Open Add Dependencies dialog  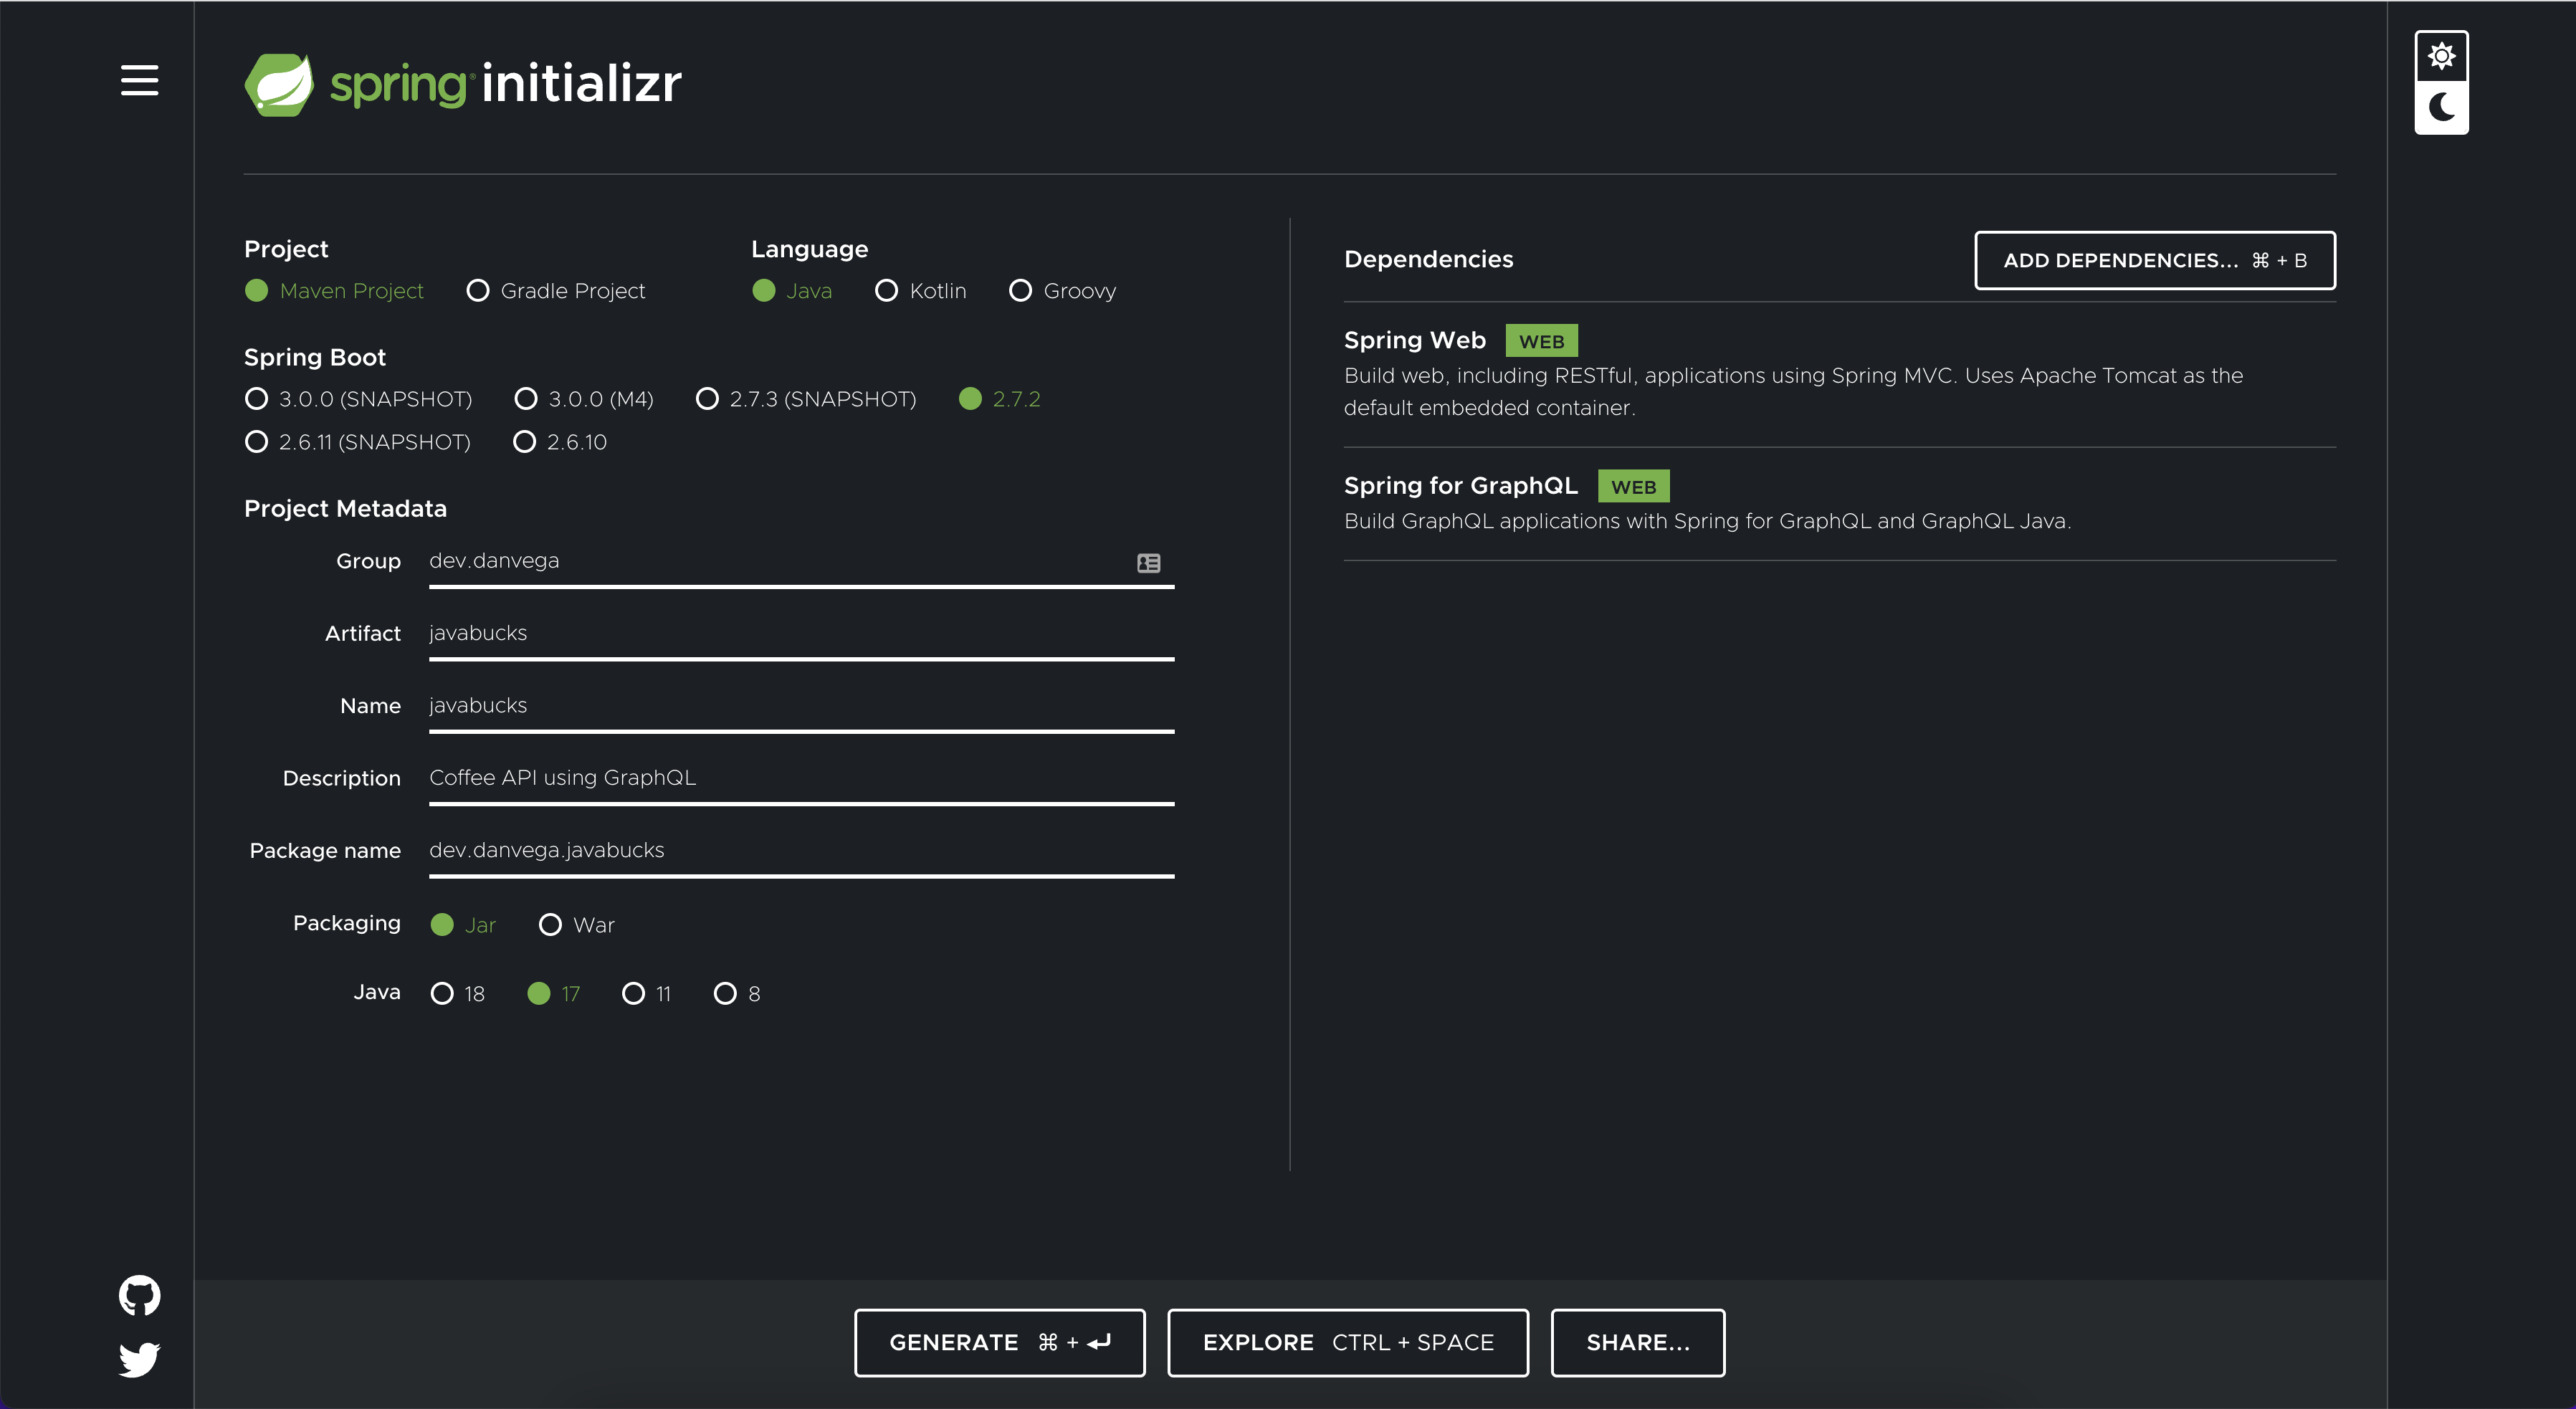pyautogui.click(x=2154, y=260)
